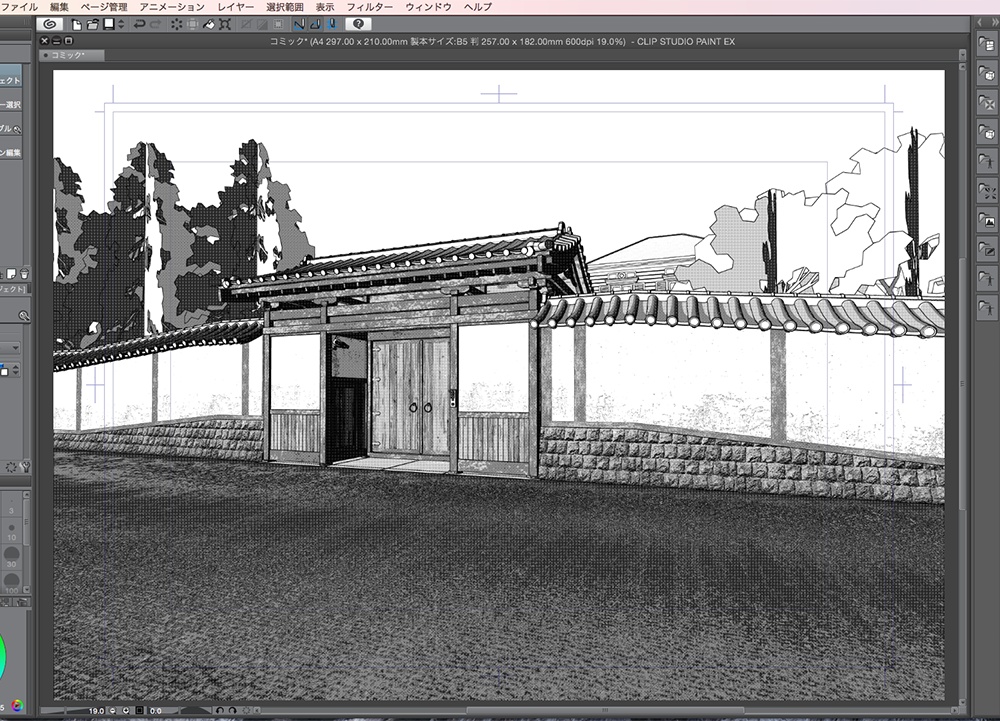Save the comic via the save toolbar icon
This screenshot has height=721, width=1000.
pyautogui.click(x=109, y=23)
